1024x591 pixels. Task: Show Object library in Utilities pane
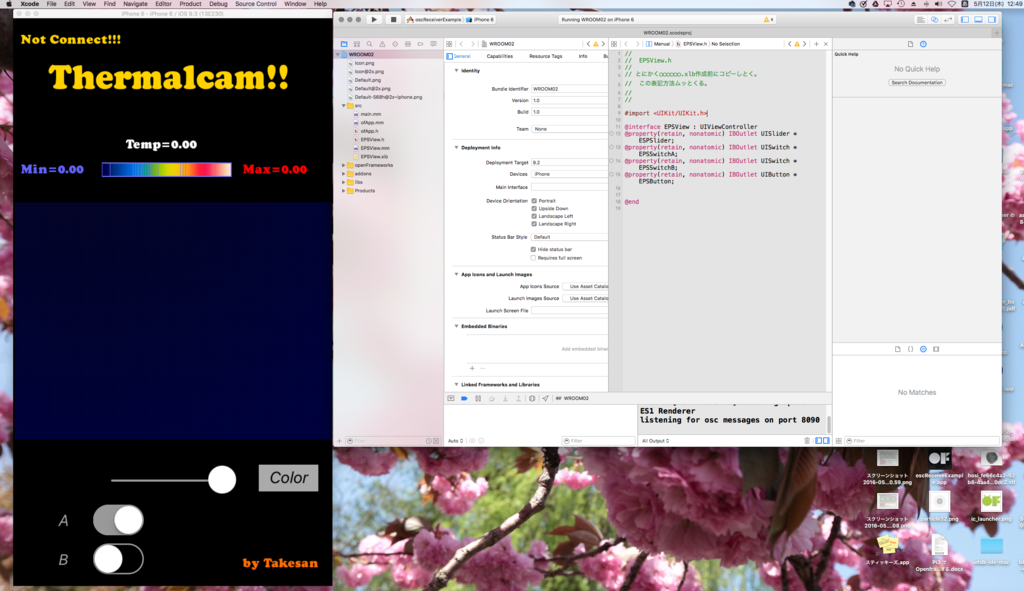coord(923,349)
